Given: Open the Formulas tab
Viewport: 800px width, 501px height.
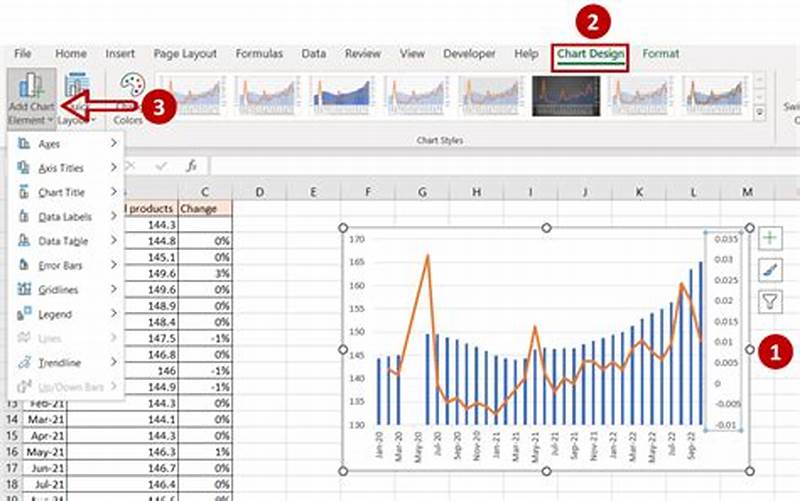Looking at the screenshot, I should [x=259, y=54].
